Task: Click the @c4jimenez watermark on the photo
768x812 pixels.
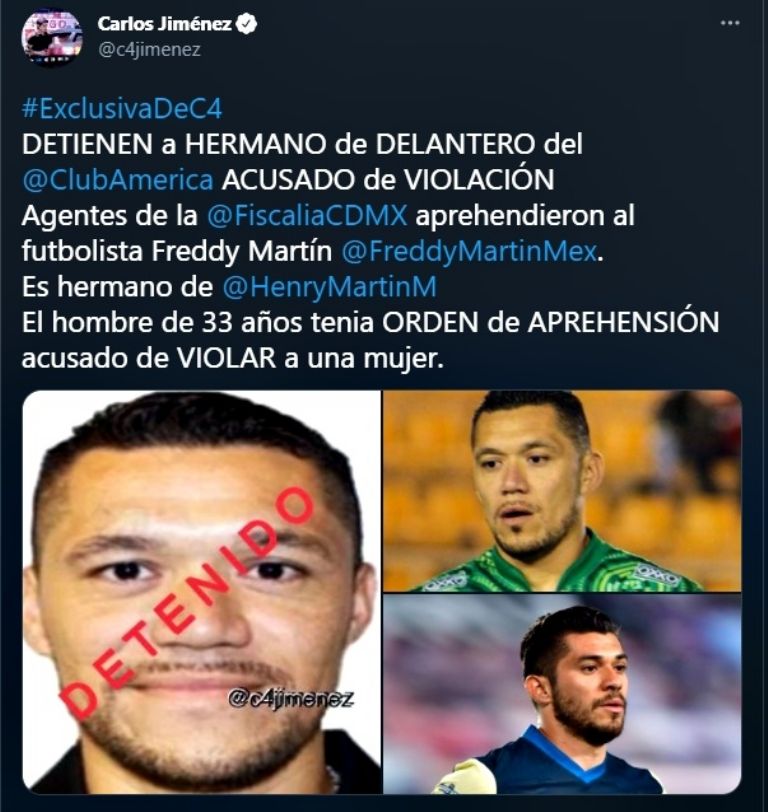Action: pyautogui.click(x=291, y=699)
